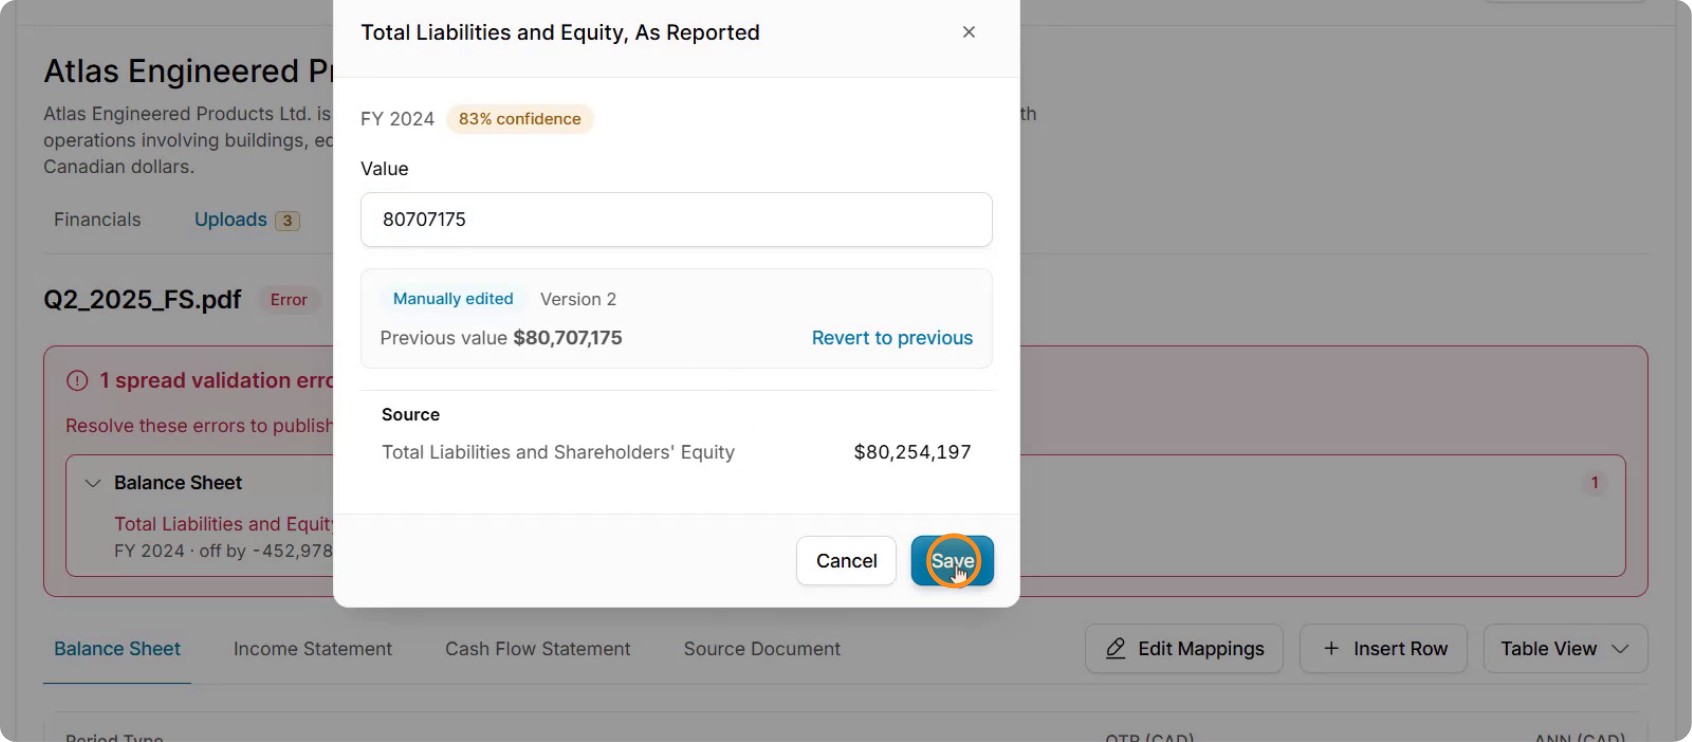Image resolution: width=1692 pixels, height=742 pixels.
Task: Select source amount $80,254,197
Action: click(x=912, y=452)
